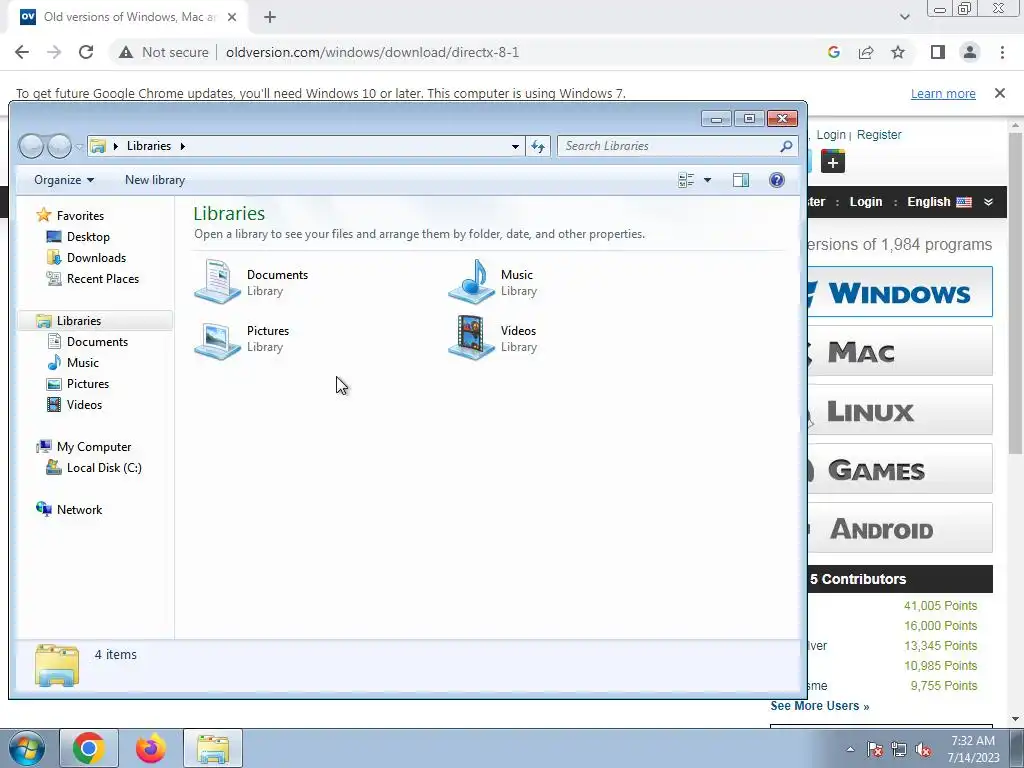Click Chrome reload page icon
The height and width of the screenshot is (768, 1024).
pyautogui.click(x=86, y=52)
